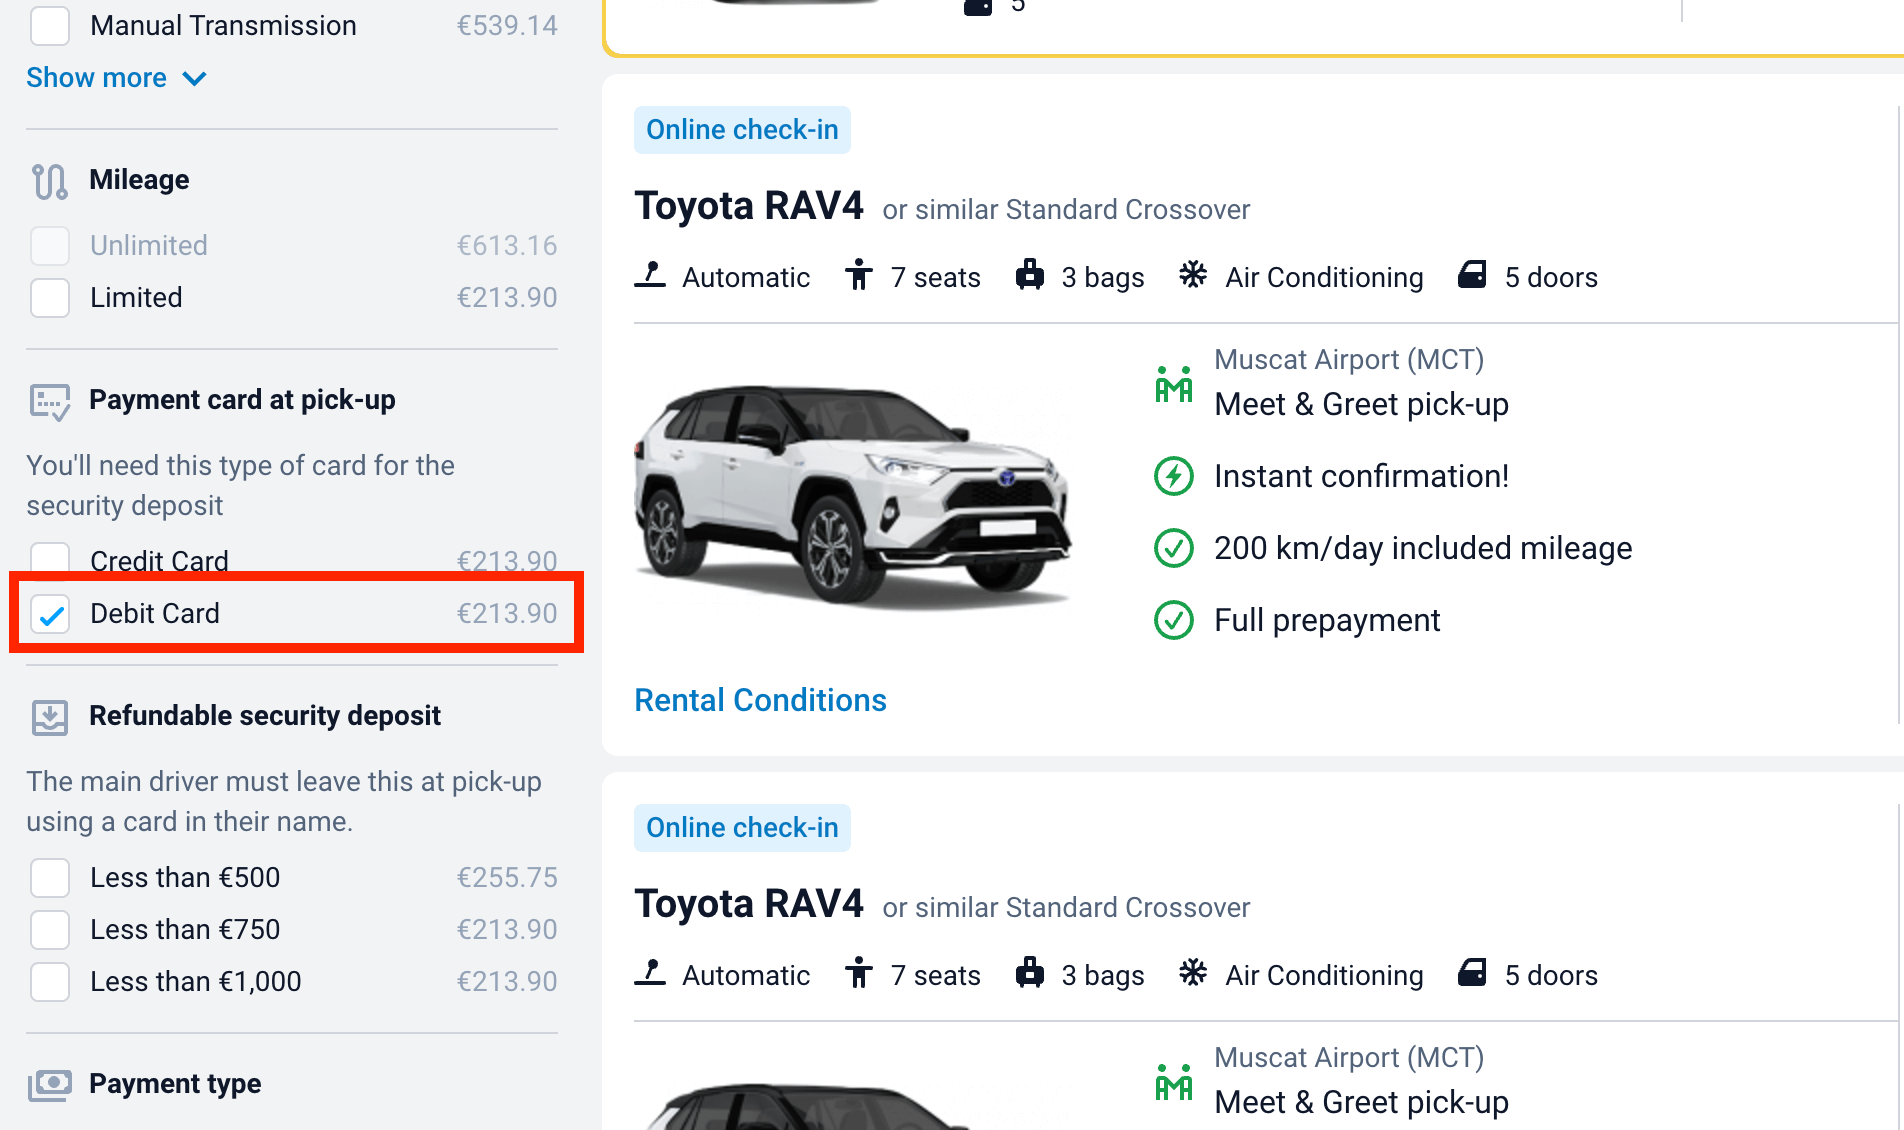
Task: Click the Refundable security deposit icon
Action: (x=50, y=717)
